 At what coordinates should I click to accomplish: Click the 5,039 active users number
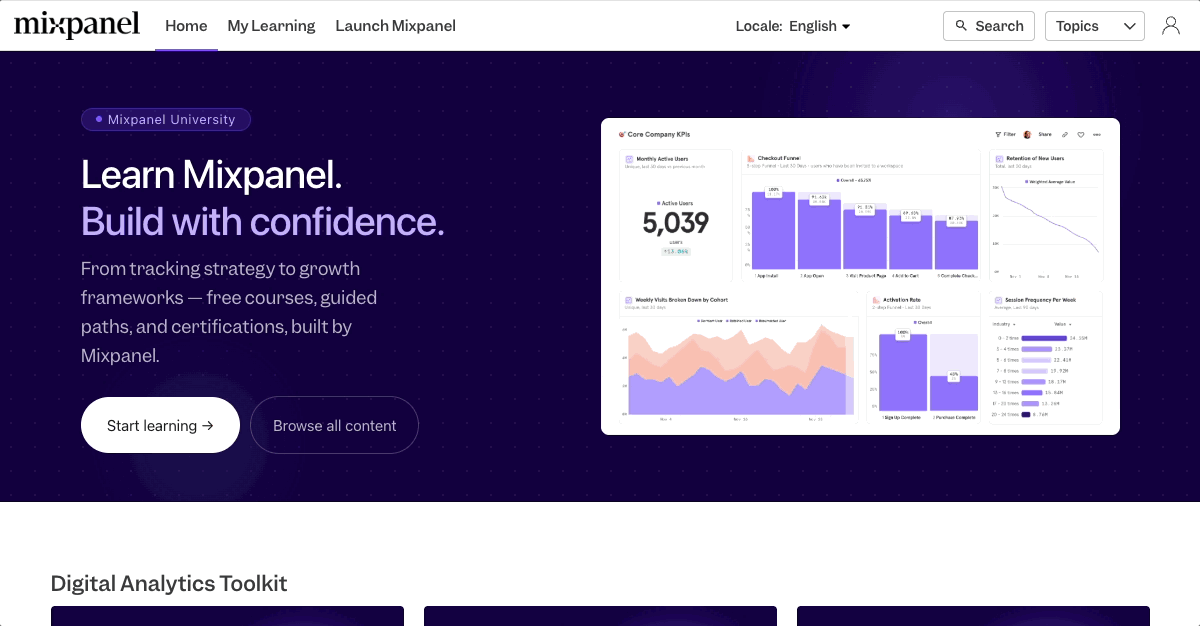675,223
